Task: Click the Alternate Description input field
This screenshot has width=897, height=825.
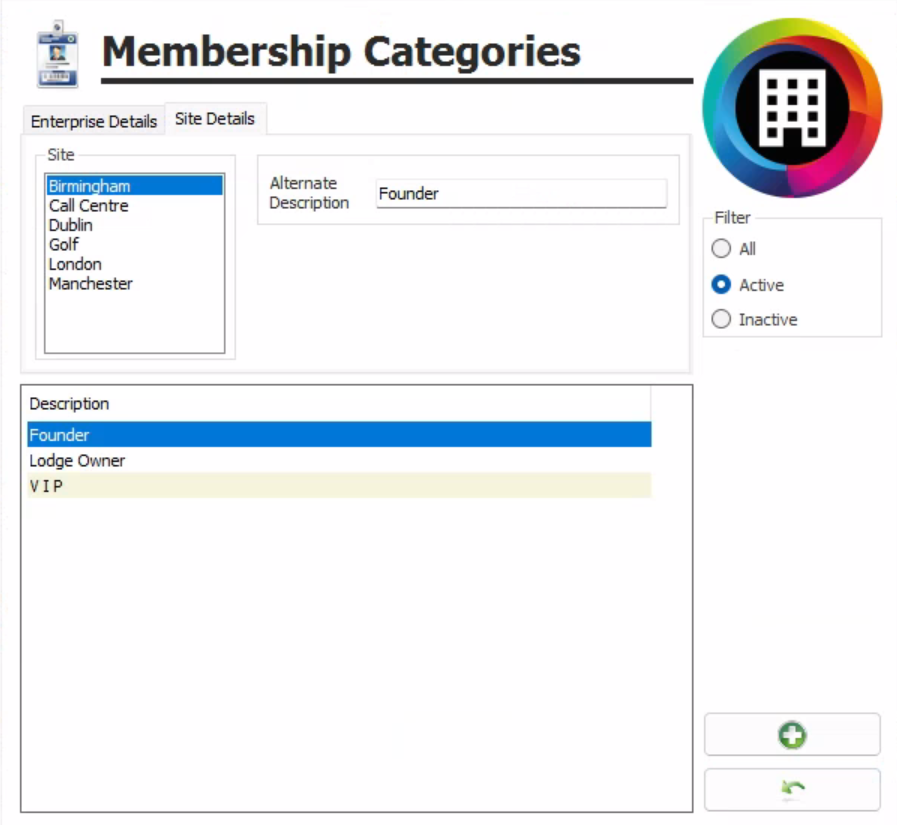Action: 521,193
